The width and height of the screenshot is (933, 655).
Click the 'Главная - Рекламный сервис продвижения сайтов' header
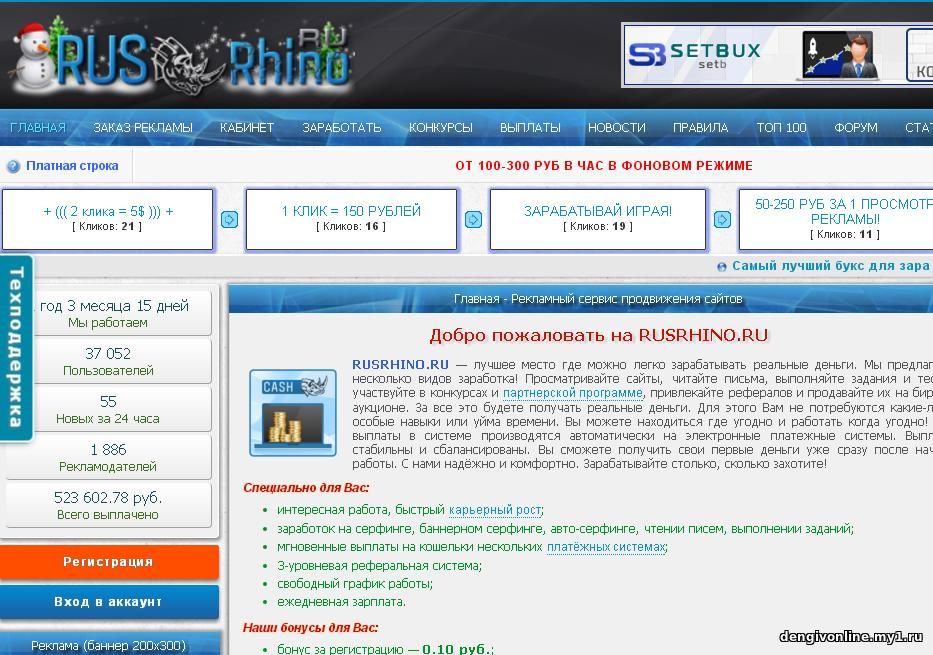pyautogui.click(x=598, y=299)
